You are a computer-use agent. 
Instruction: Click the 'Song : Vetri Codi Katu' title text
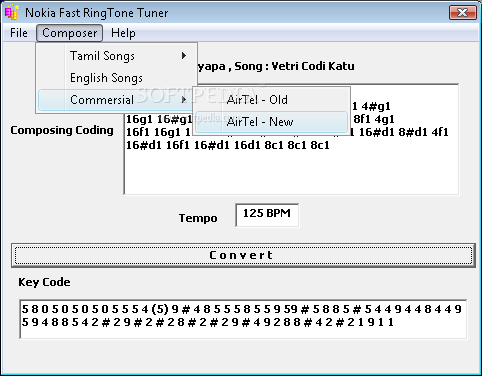click(x=294, y=66)
